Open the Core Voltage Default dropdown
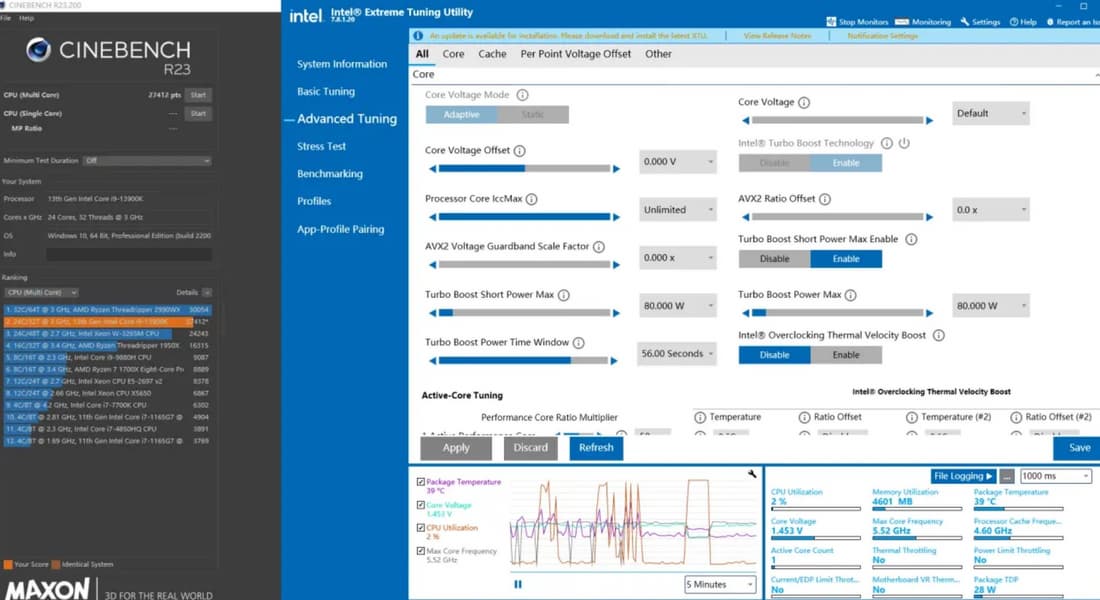Viewport: 1100px width, 600px height. (991, 113)
